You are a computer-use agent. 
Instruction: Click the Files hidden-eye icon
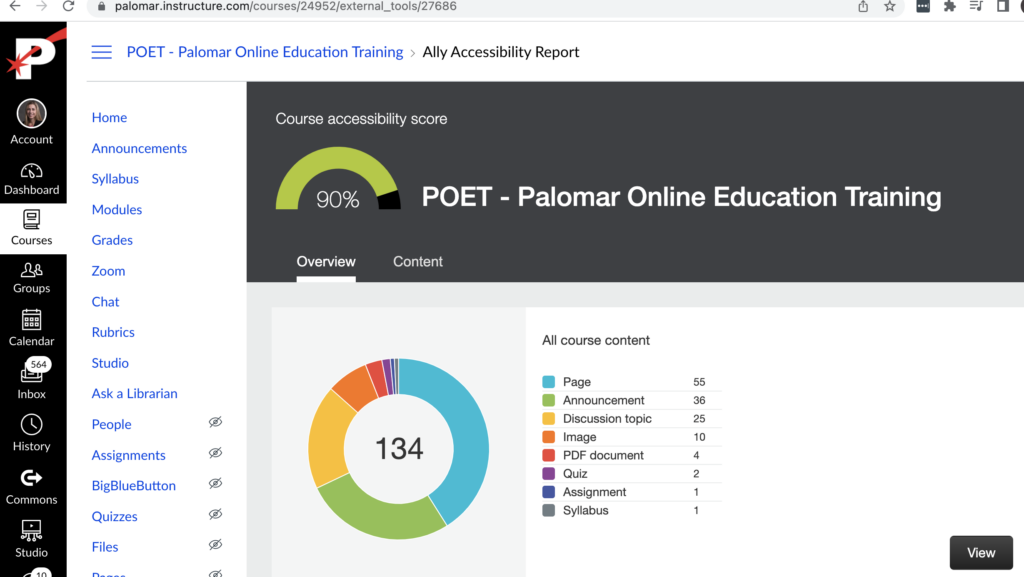[x=216, y=545]
